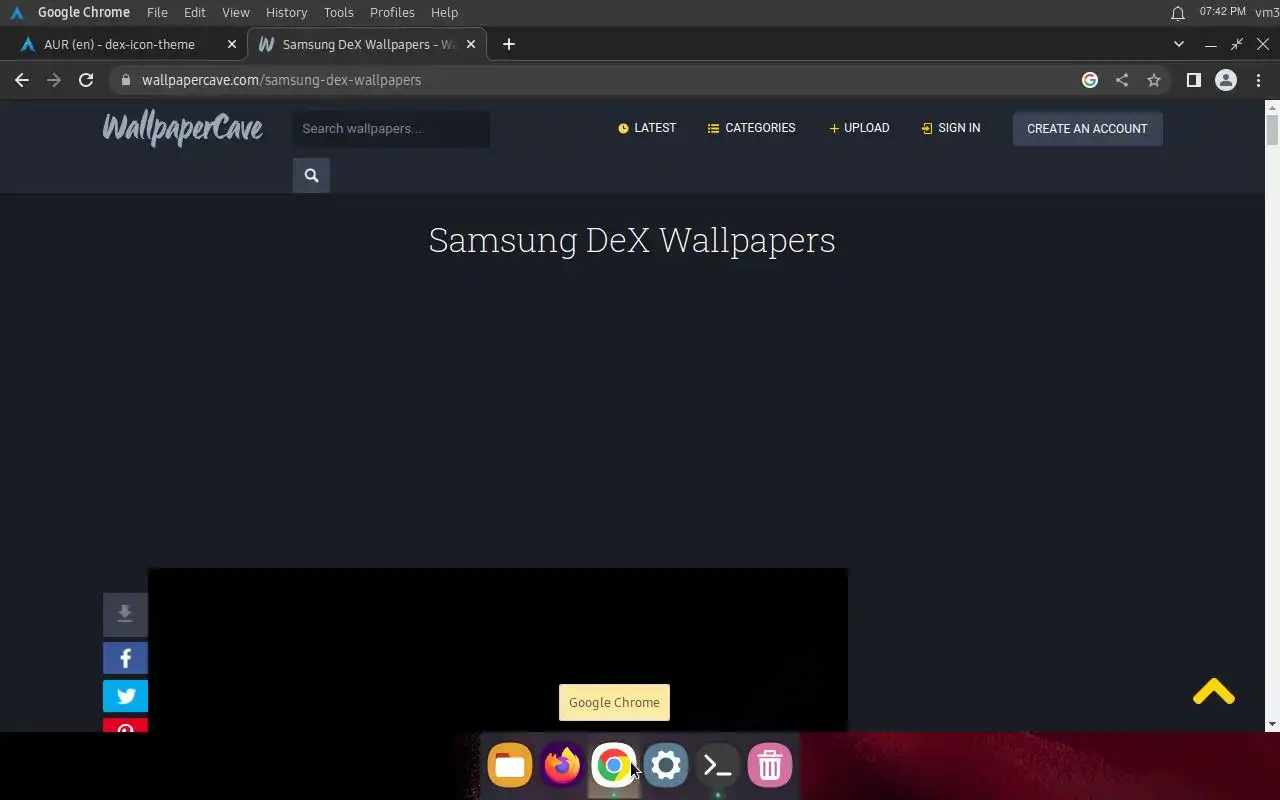This screenshot has width=1280, height=800.
Task: Open Settings gear in the dock
Action: click(666, 766)
